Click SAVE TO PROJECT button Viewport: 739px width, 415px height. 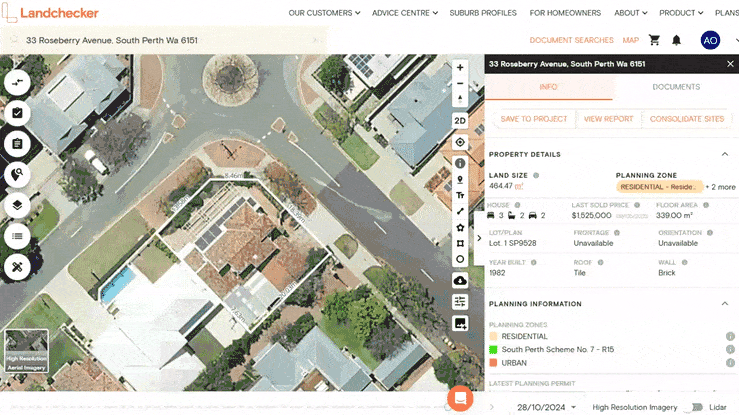tap(534, 119)
